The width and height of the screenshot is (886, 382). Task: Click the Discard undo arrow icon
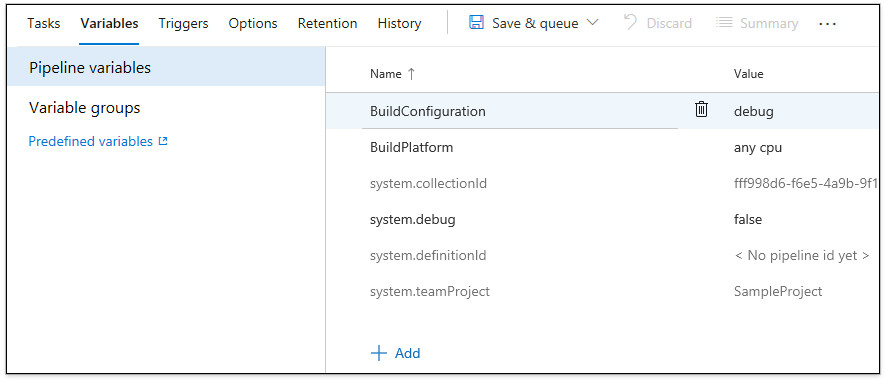click(x=630, y=23)
